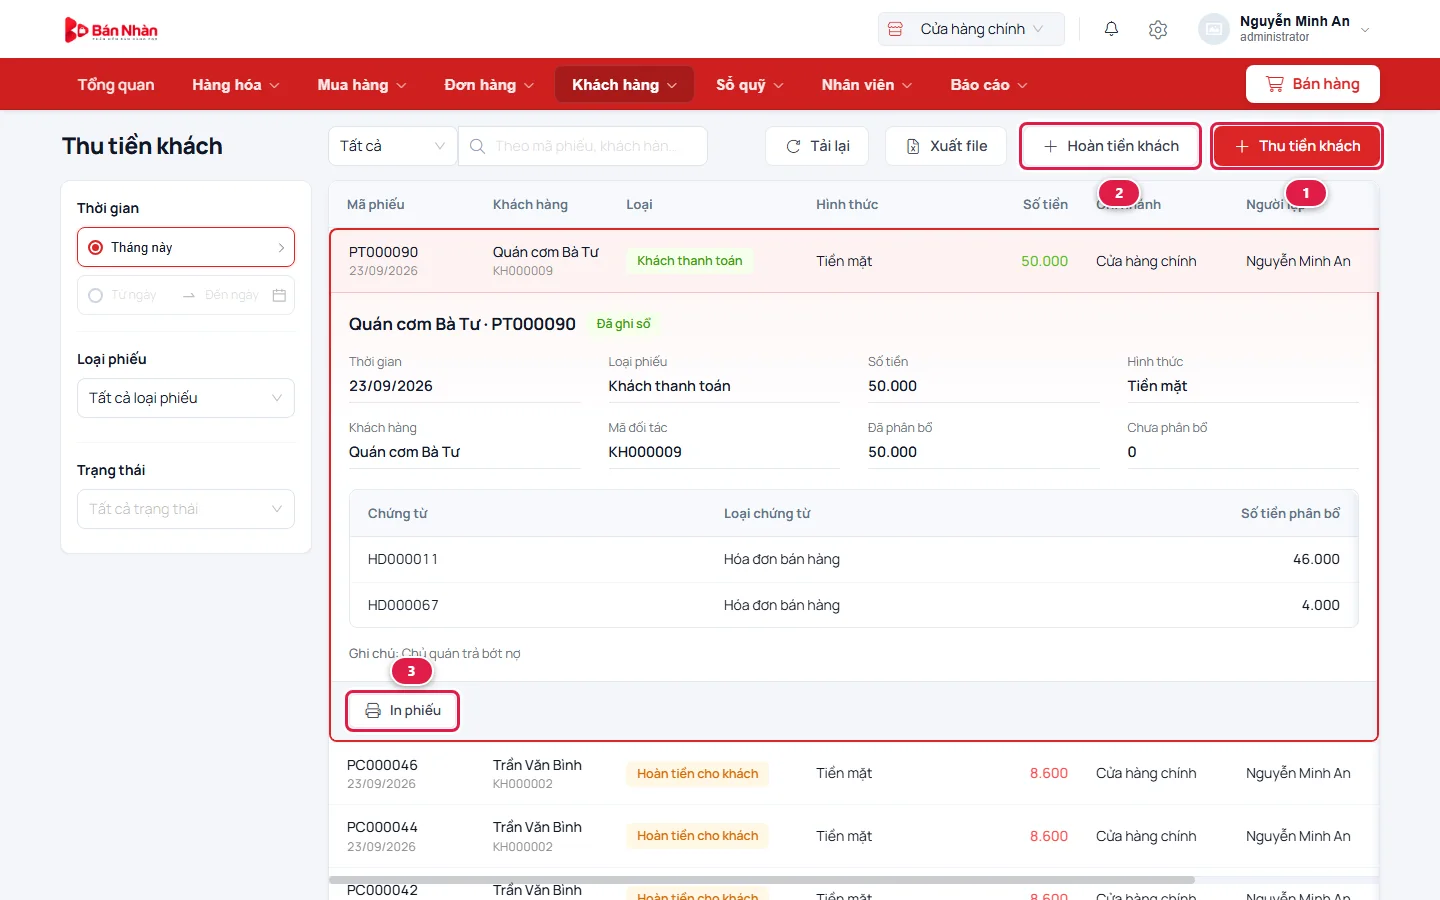Click the search magnifier icon
This screenshot has height=900, width=1440.
pos(477,146)
